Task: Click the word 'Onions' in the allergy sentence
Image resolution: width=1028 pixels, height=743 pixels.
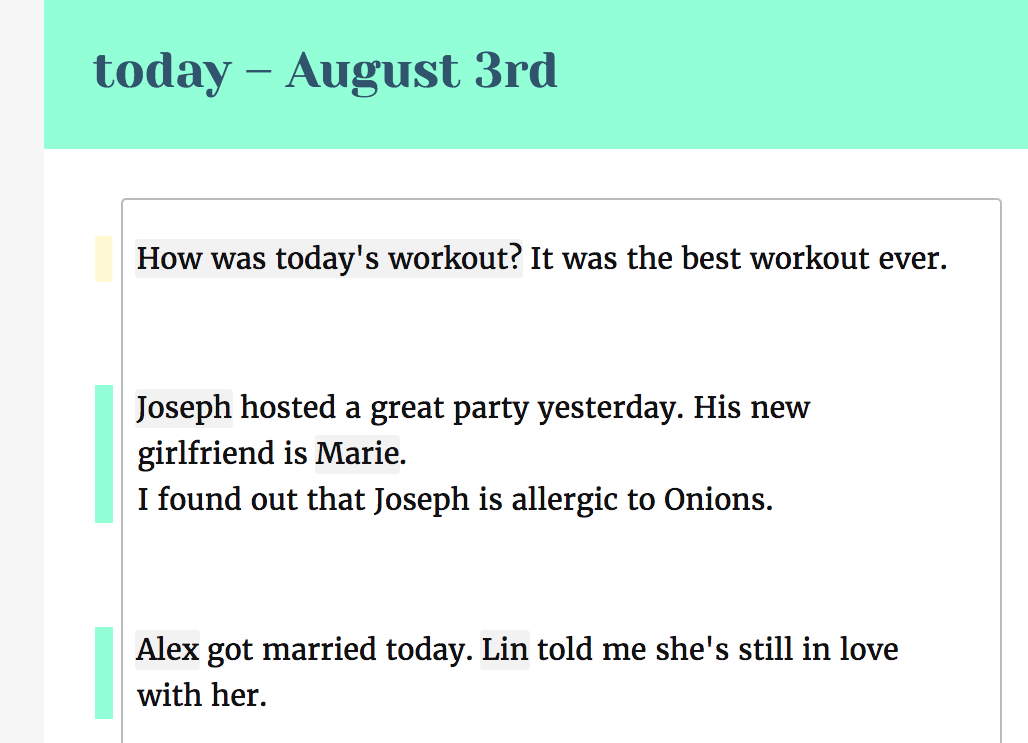Action: [715, 500]
